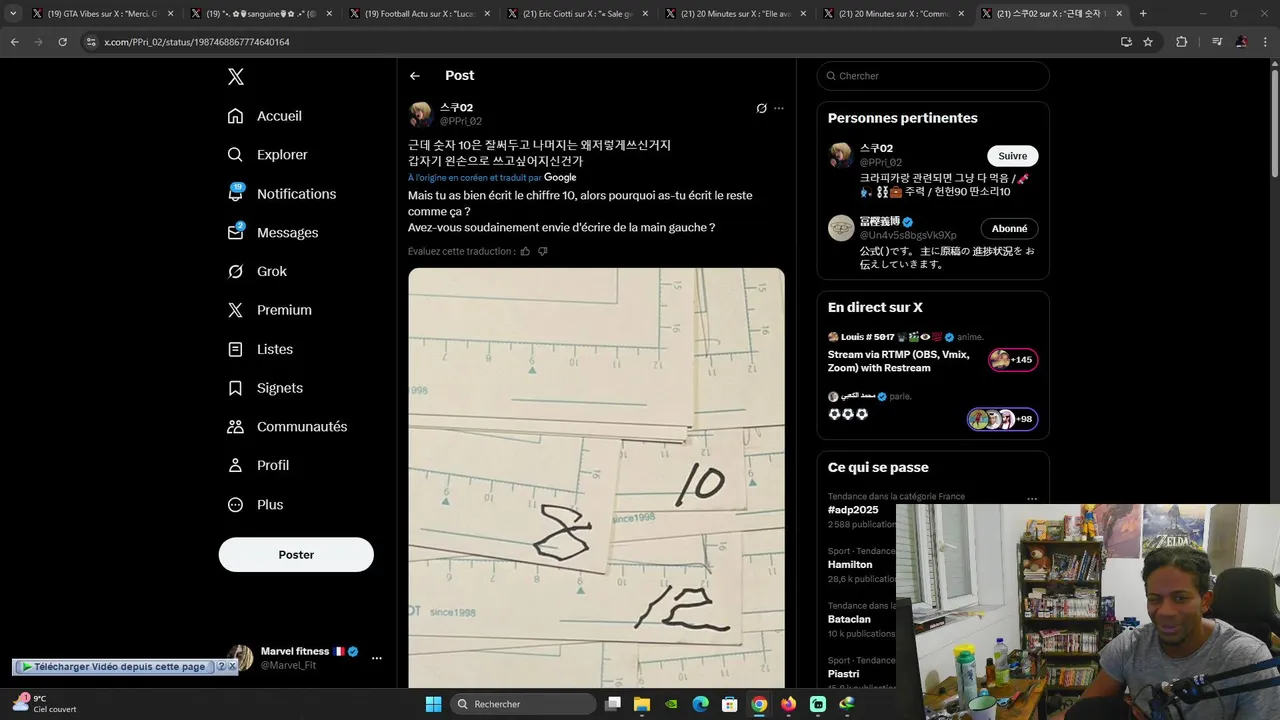Open the tab search dropdown
Screen dimensions: 1280x720
pos(13,14)
